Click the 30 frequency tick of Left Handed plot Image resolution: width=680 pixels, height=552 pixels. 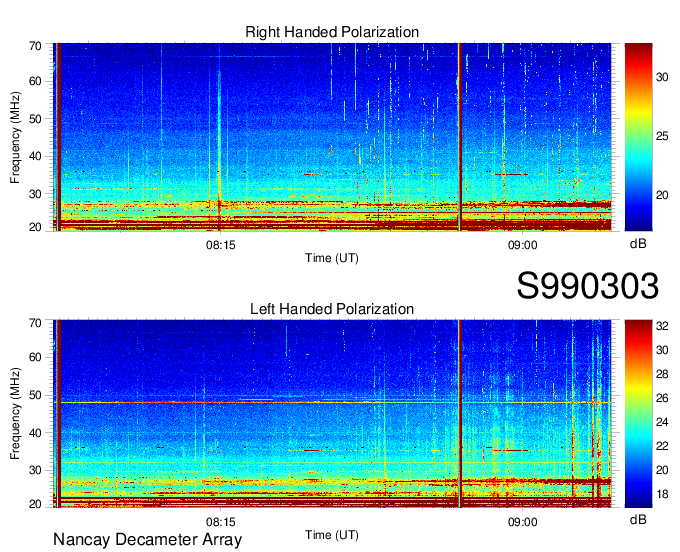coord(35,470)
